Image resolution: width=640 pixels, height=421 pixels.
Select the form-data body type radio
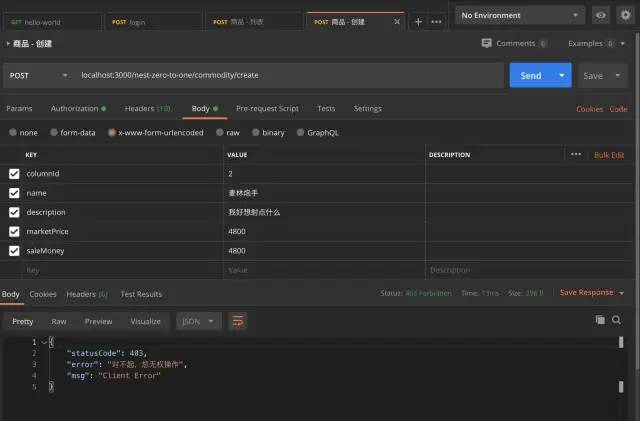tap(54, 132)
